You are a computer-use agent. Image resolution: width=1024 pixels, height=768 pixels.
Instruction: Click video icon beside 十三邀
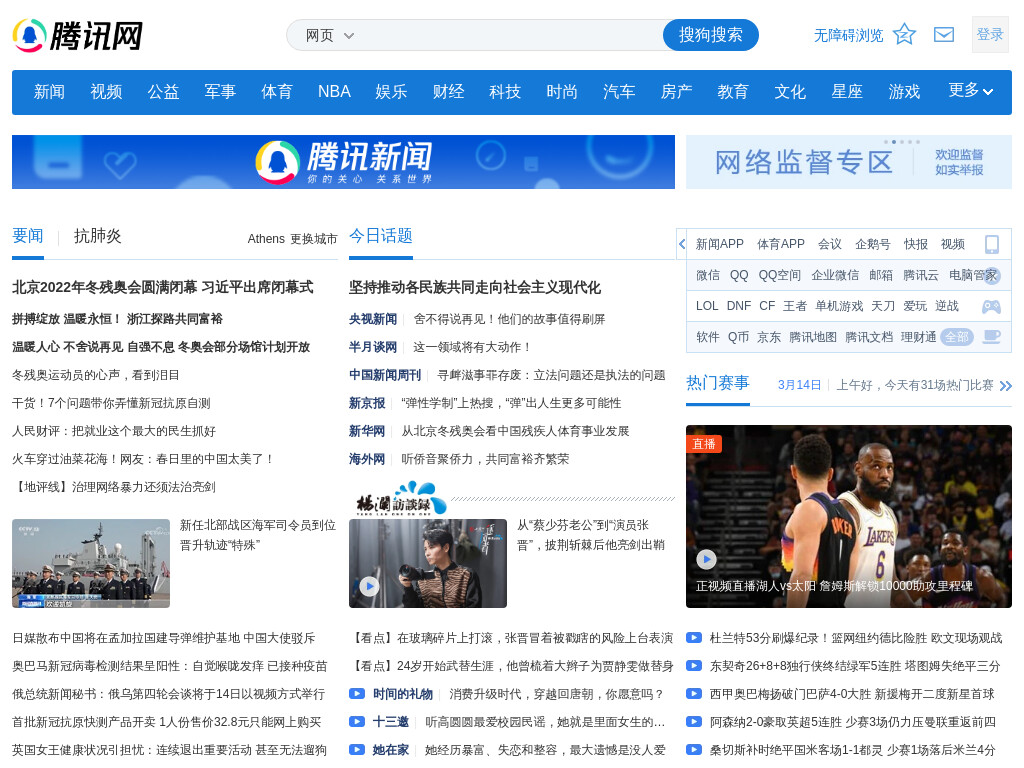357,722
